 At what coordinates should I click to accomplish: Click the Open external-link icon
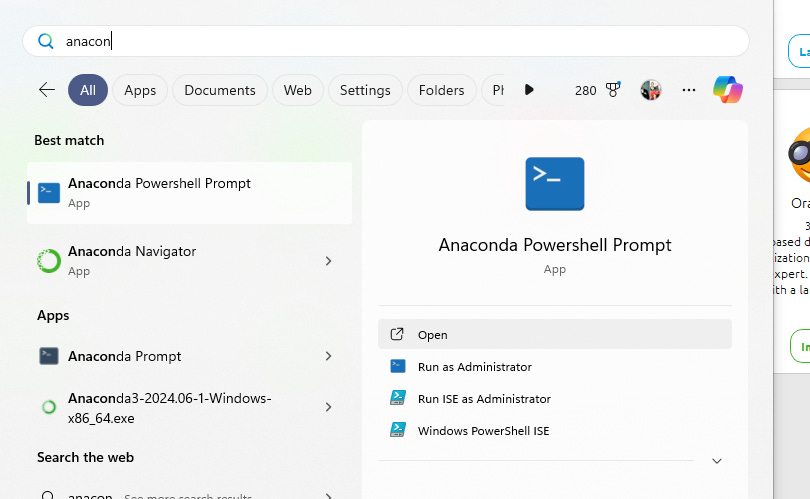pyautogui.click(x=397, y=334)
